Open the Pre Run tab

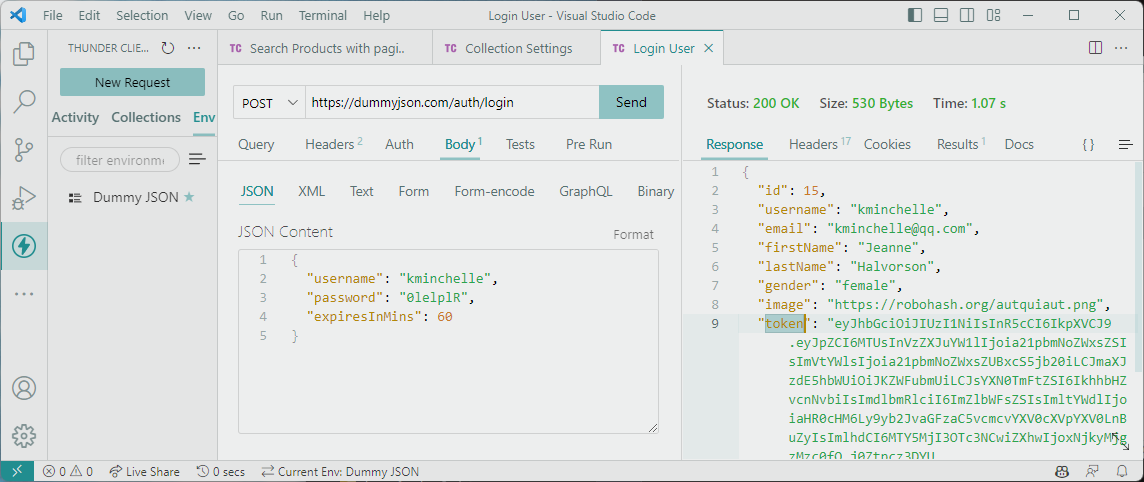(x=589, y=144)
